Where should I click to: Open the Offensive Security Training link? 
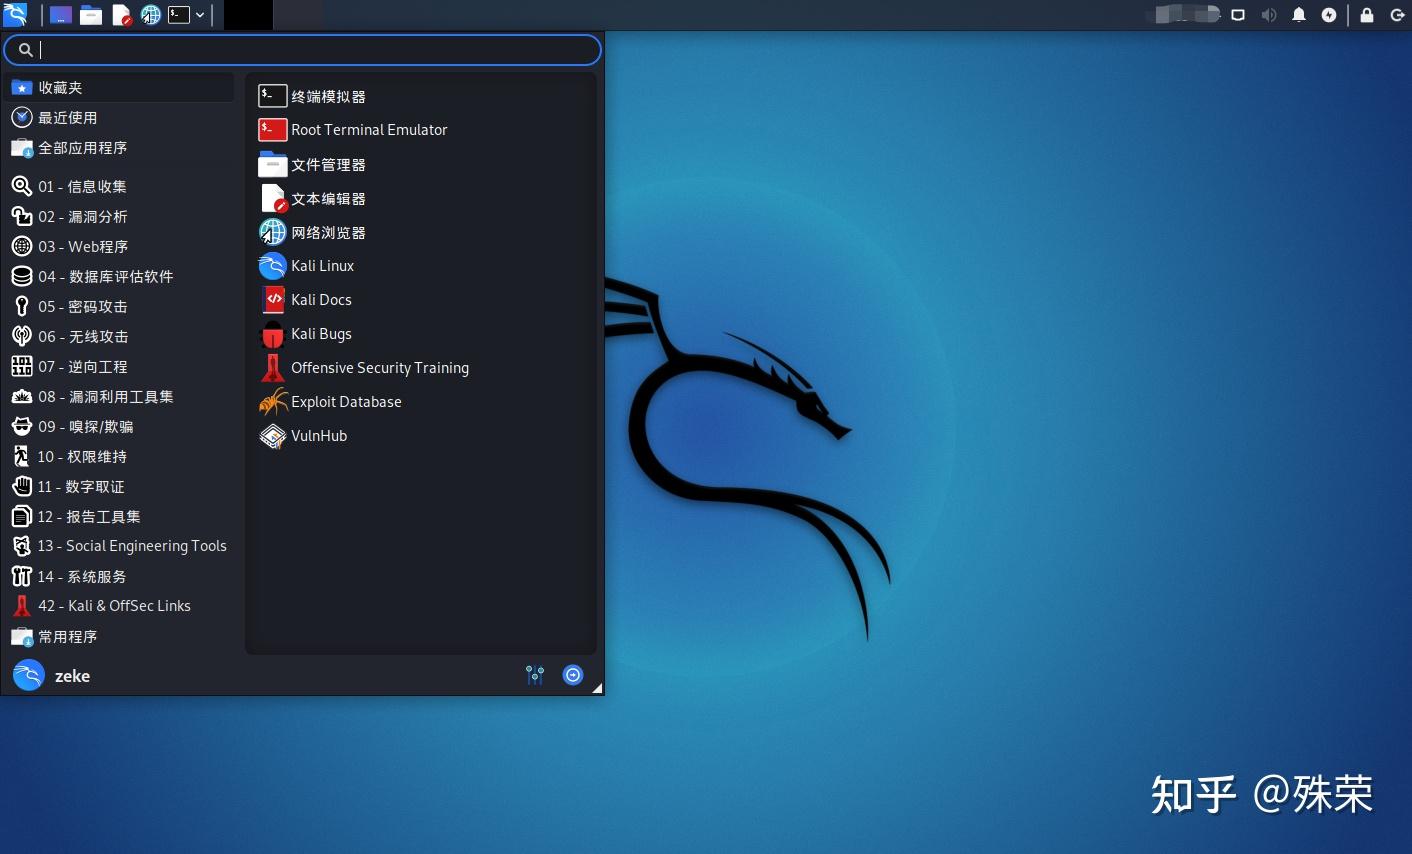point(379,367)
